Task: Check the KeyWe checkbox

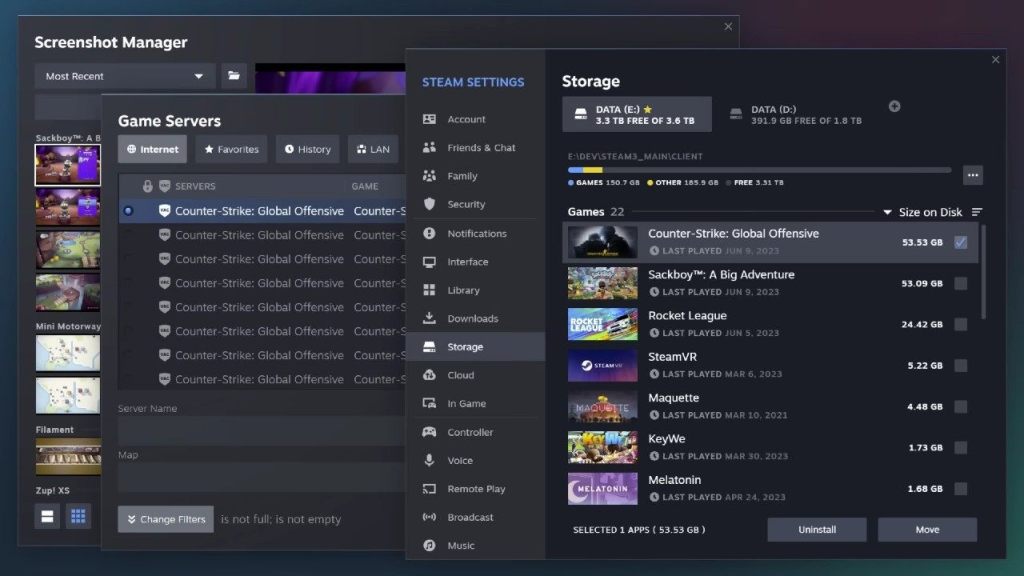Action: click(961, 447)
